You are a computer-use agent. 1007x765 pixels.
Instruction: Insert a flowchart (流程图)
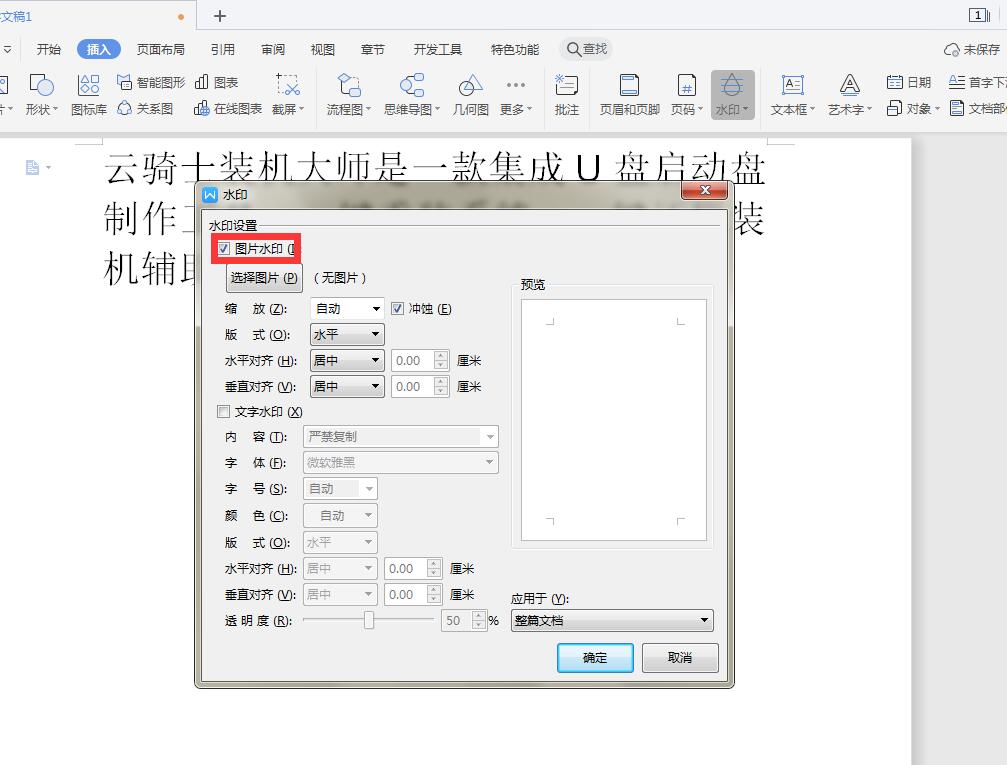[x=349, y=94]
